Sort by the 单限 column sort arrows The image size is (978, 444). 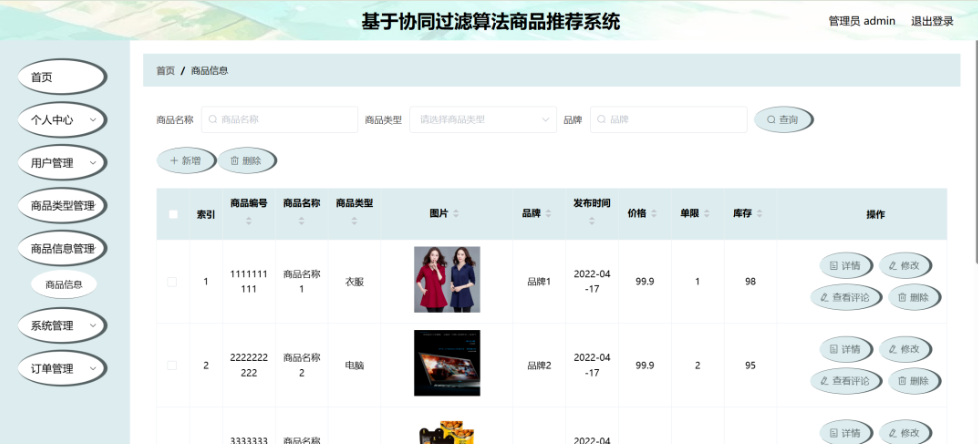tap(707, 214)
